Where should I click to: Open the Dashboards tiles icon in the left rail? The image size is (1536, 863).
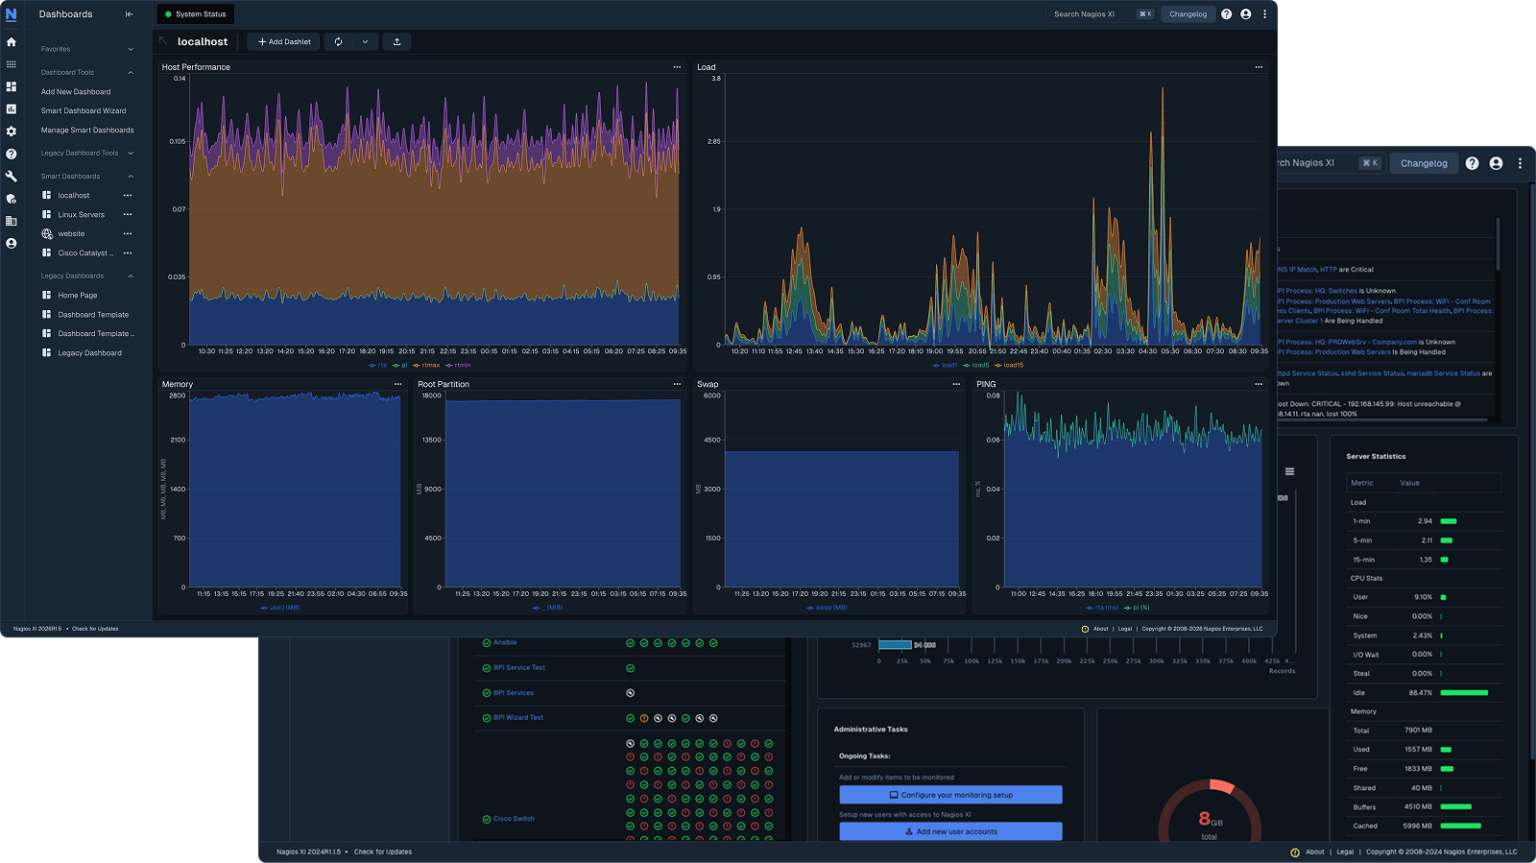click(11, 87)
